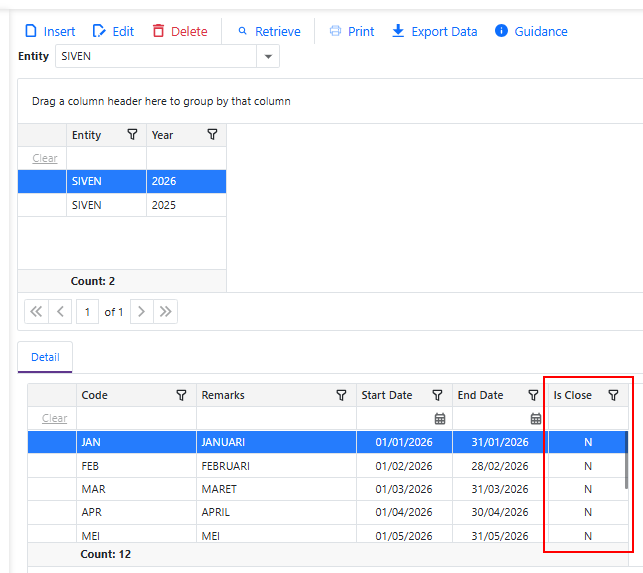This screenshot has height=573, width=643.
Task: Click the Insert toolbar button
Action: (50, 31)
